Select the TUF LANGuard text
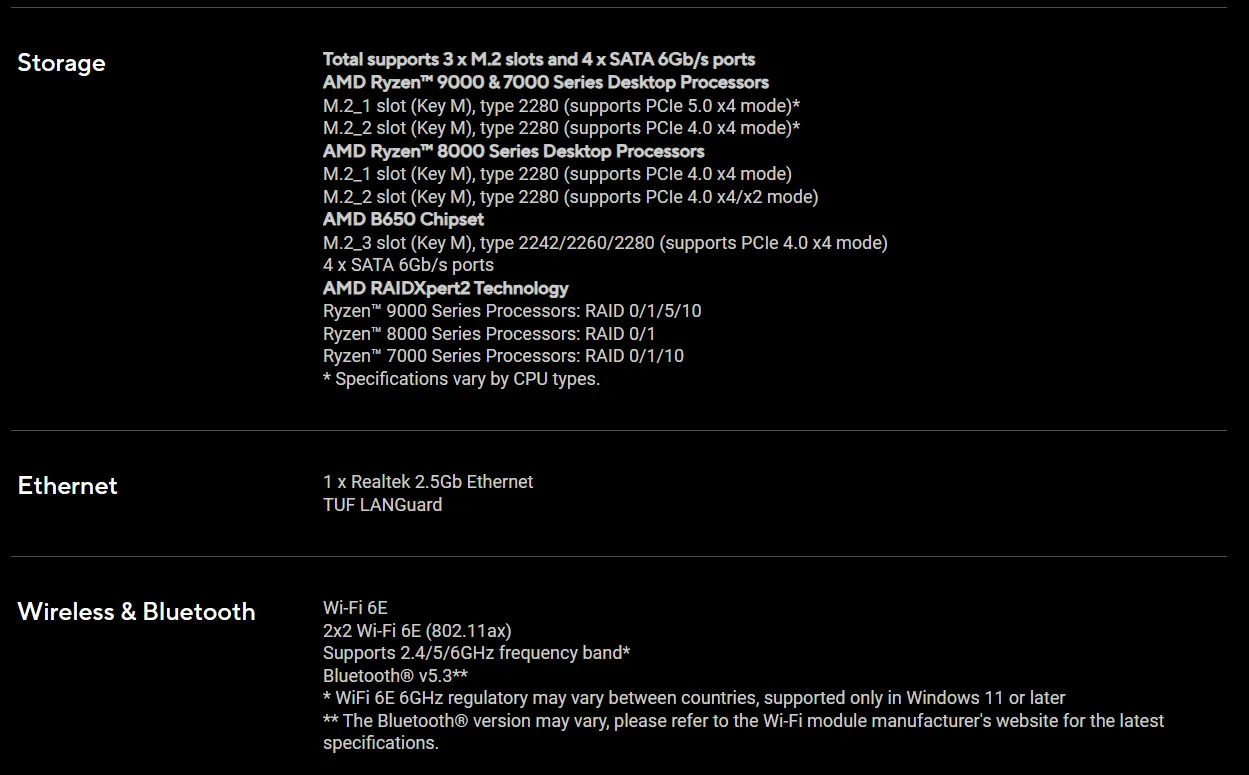The width and height of the screenshot is (1249, 775). point(382,505)
